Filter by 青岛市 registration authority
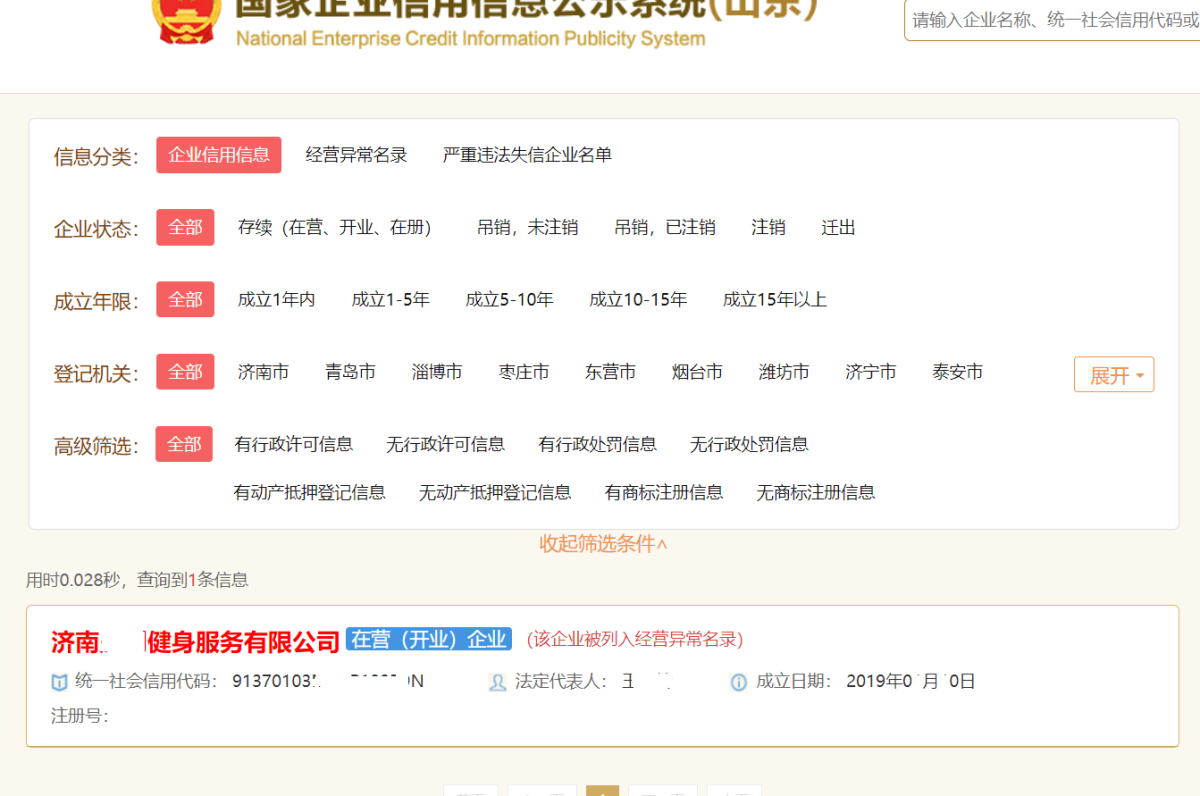 tap(350, 372)
